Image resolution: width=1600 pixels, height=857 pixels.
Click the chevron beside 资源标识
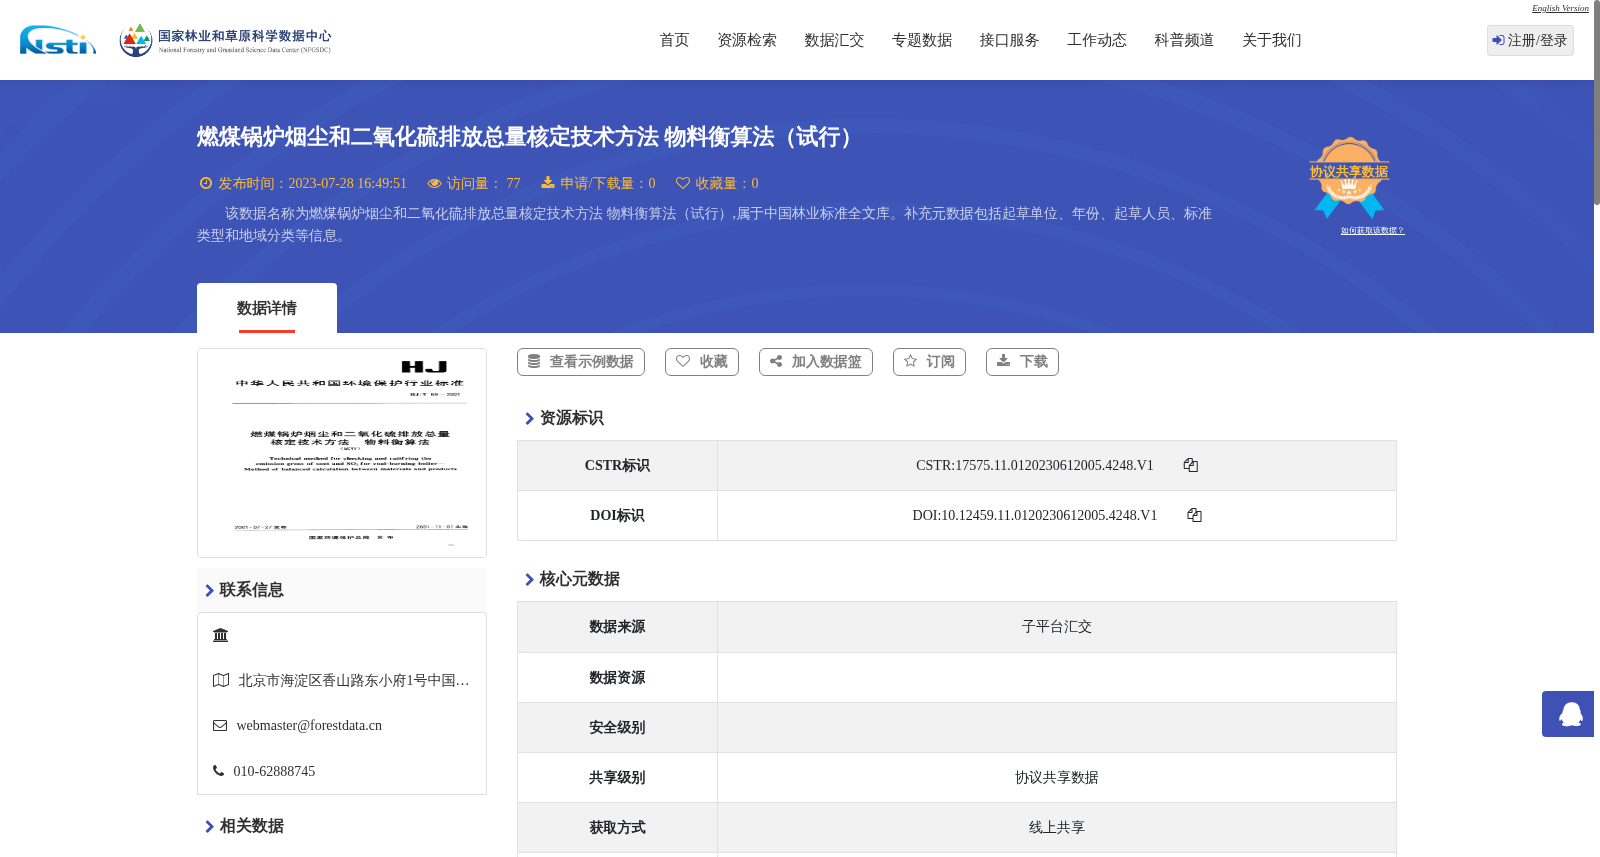coord(529,419)
